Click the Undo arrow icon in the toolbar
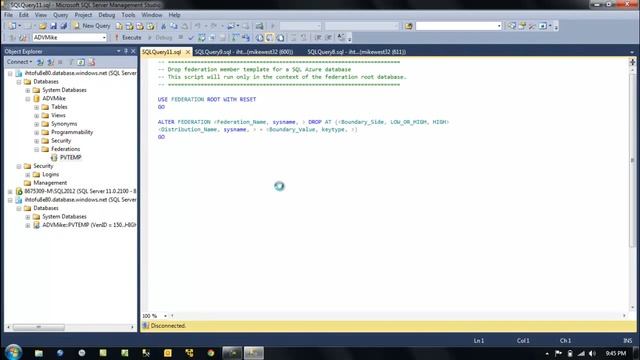Viewport: 640px width, 360px height. pyautogui.click(x=198, y=26)
